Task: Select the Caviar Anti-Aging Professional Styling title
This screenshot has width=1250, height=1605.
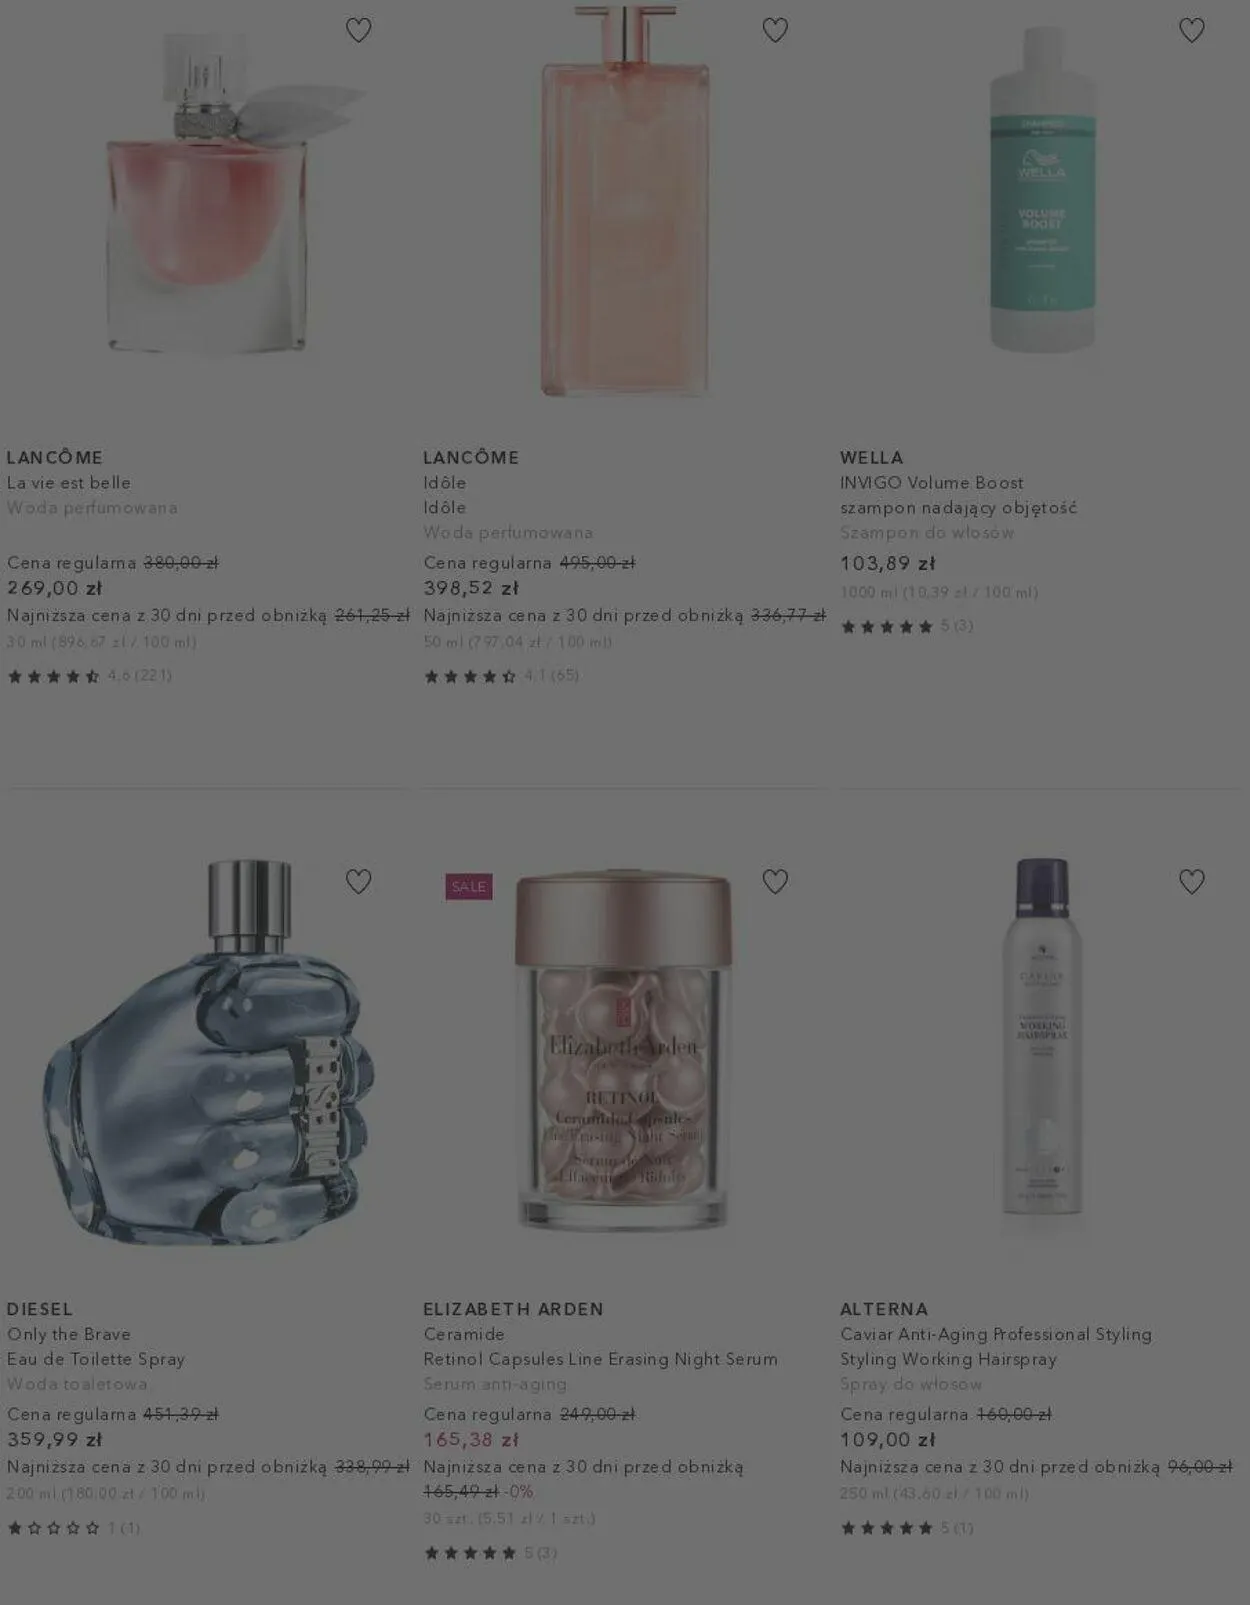Action: point(996,1334)
